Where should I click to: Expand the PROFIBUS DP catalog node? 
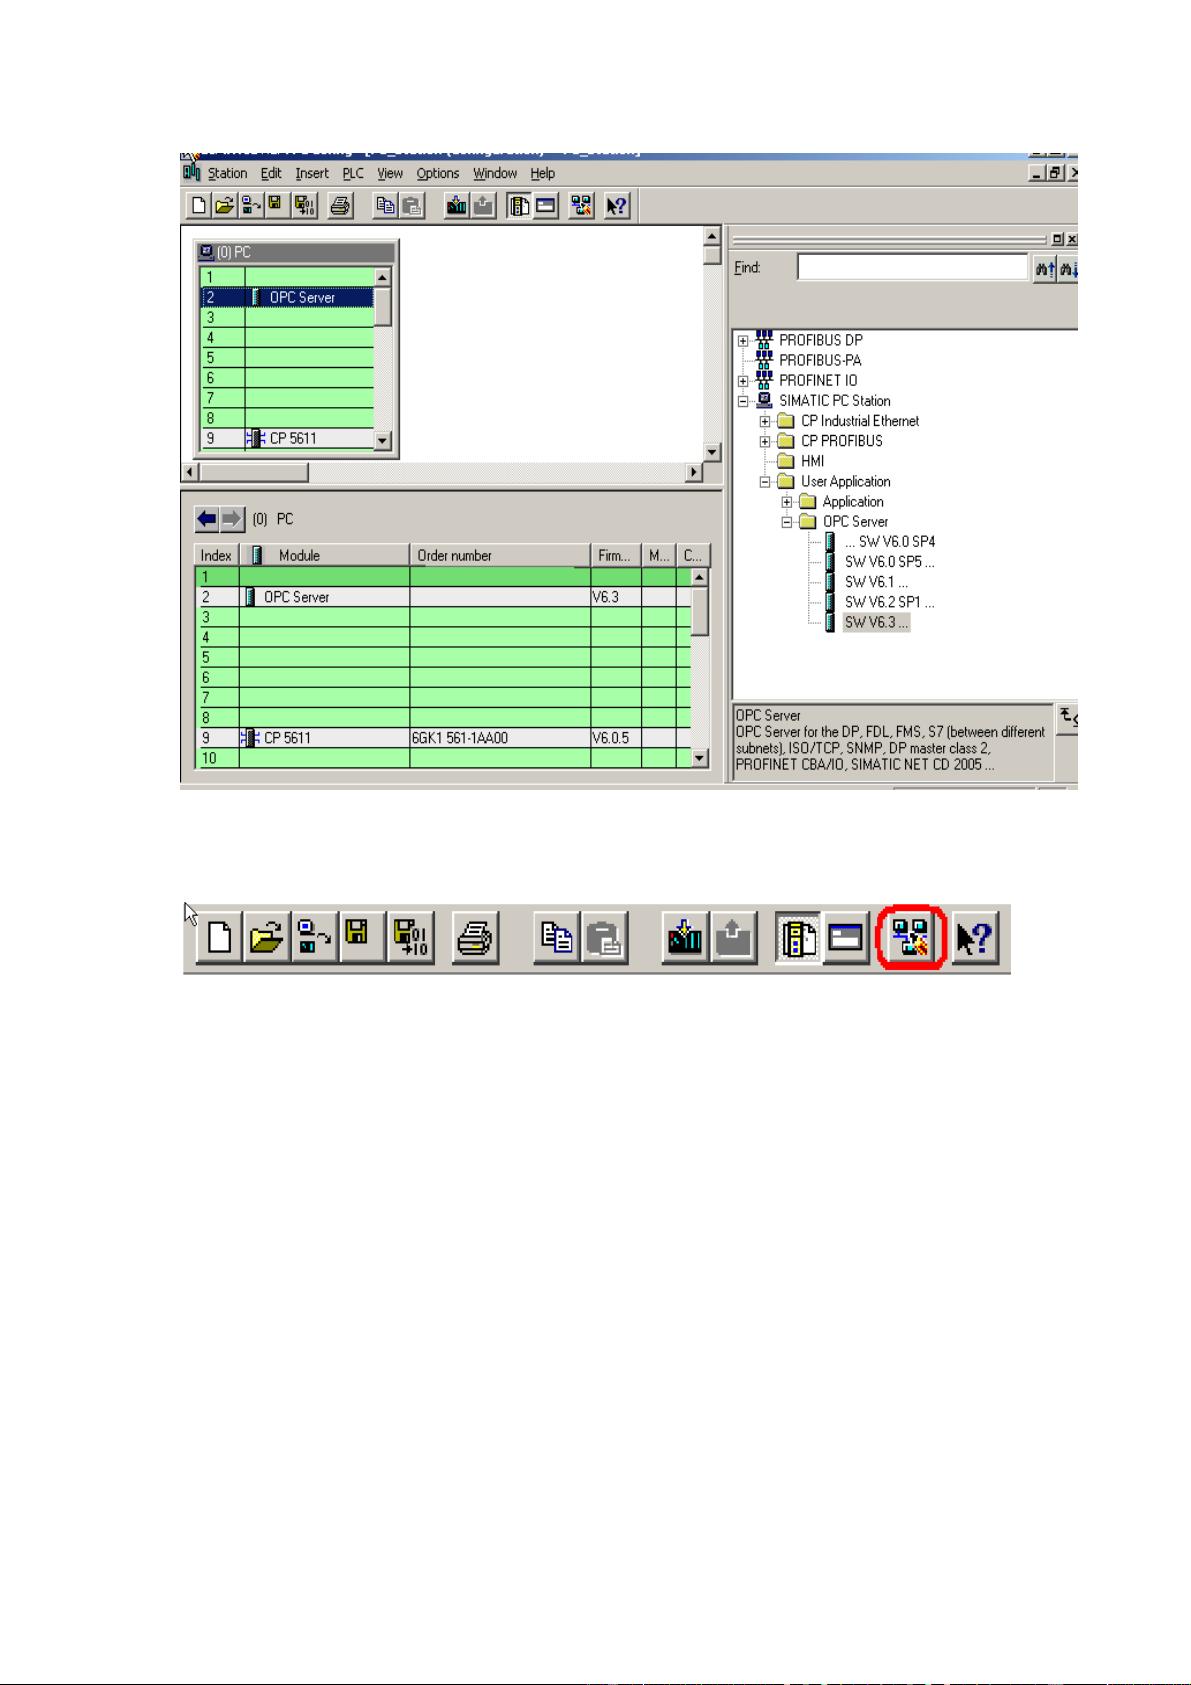pos(743,341)
